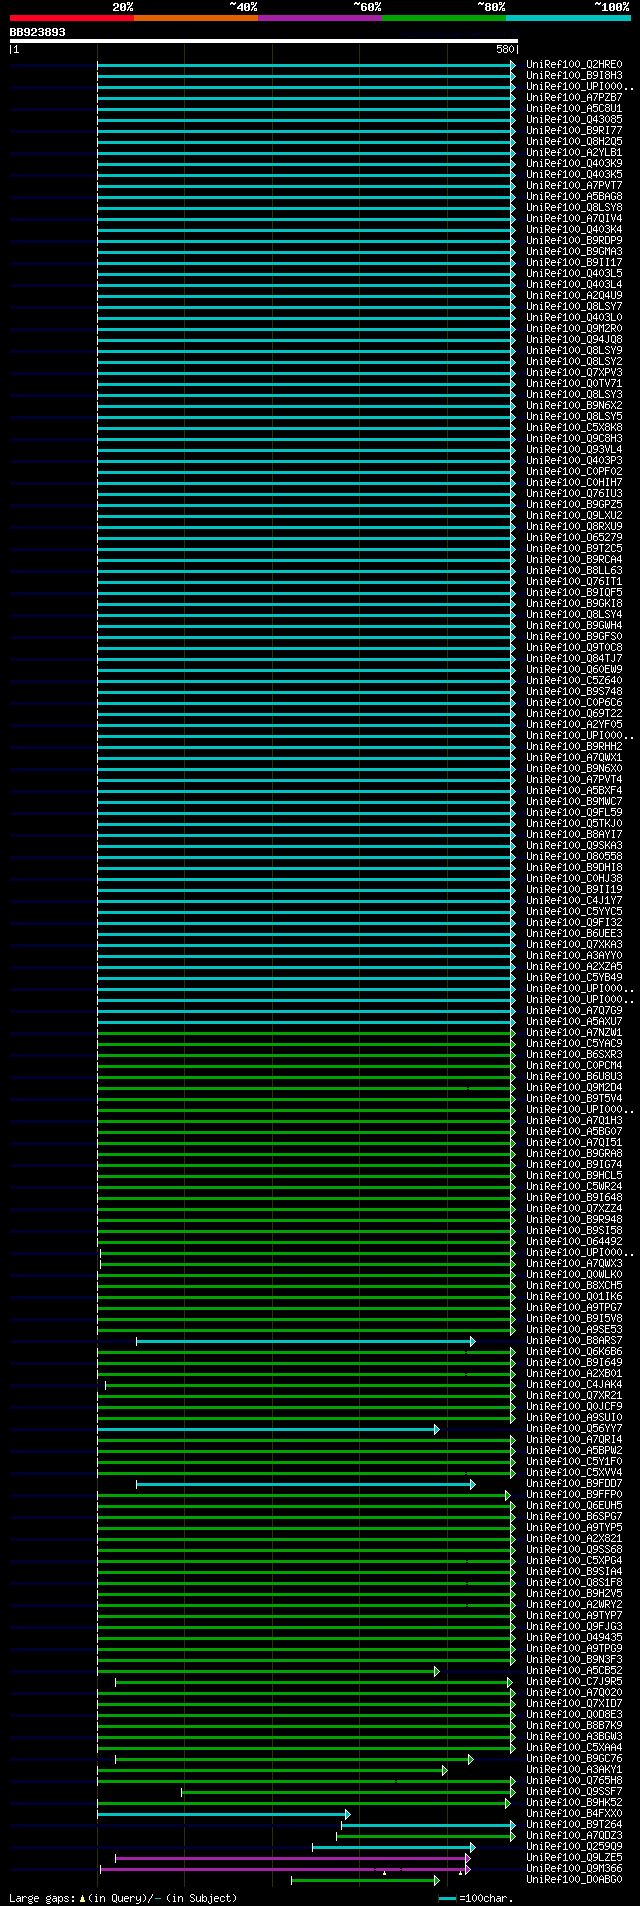Image resolution: width=640 pixels, height=1906 pixels.
Task: Click the UniRef100_C5Z640 label
Action: 574,681
